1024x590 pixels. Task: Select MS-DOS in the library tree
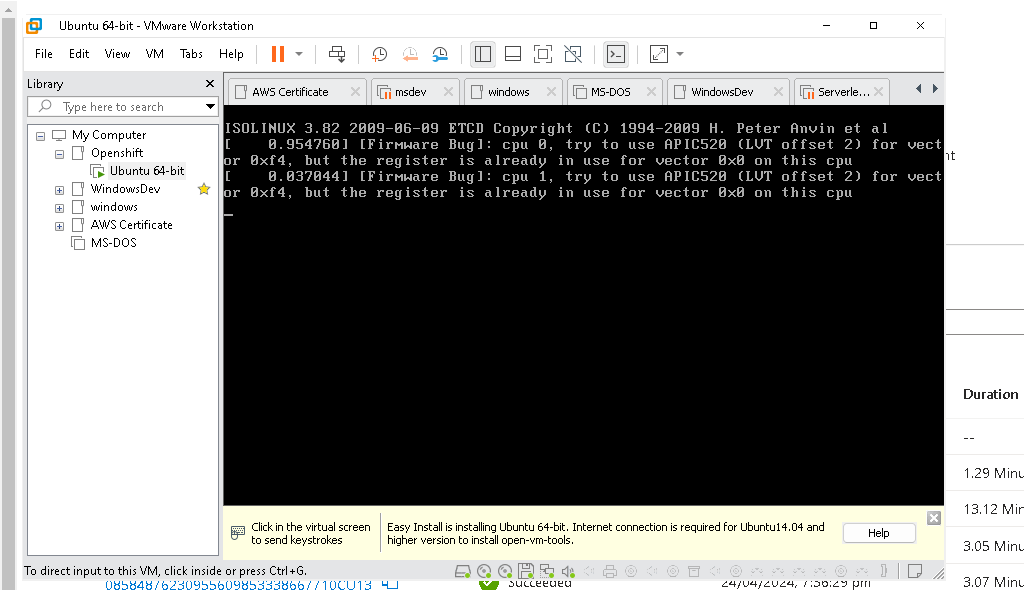114,243
